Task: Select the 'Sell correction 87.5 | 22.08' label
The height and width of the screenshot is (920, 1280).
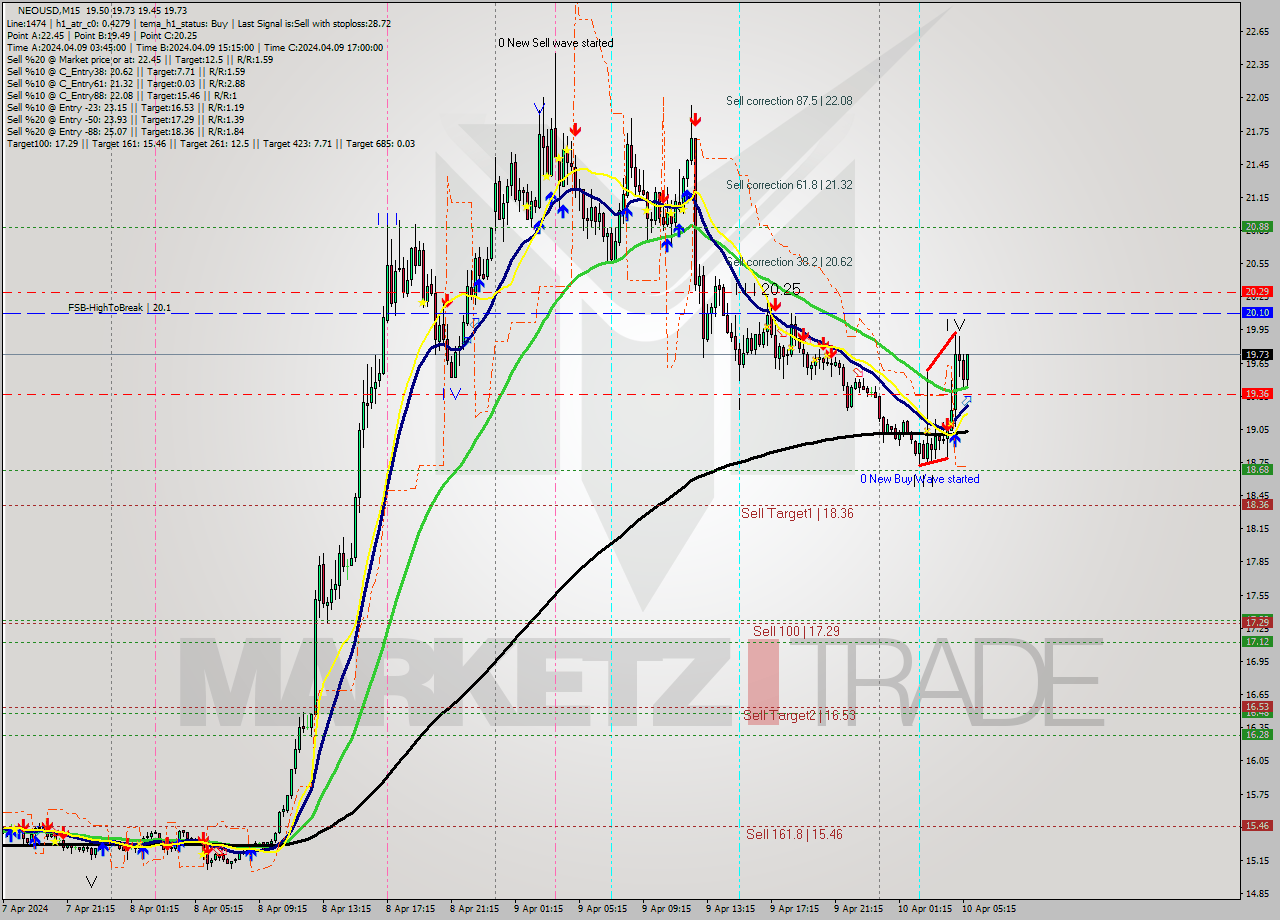Action: [x=789, y=101]
